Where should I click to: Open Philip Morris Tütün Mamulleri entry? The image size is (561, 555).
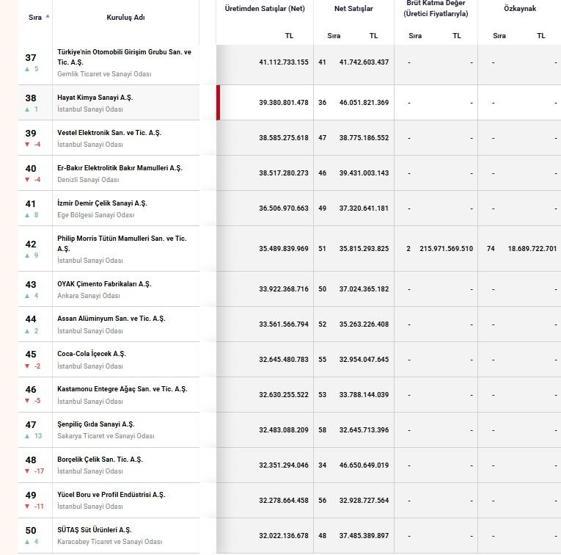122,243
